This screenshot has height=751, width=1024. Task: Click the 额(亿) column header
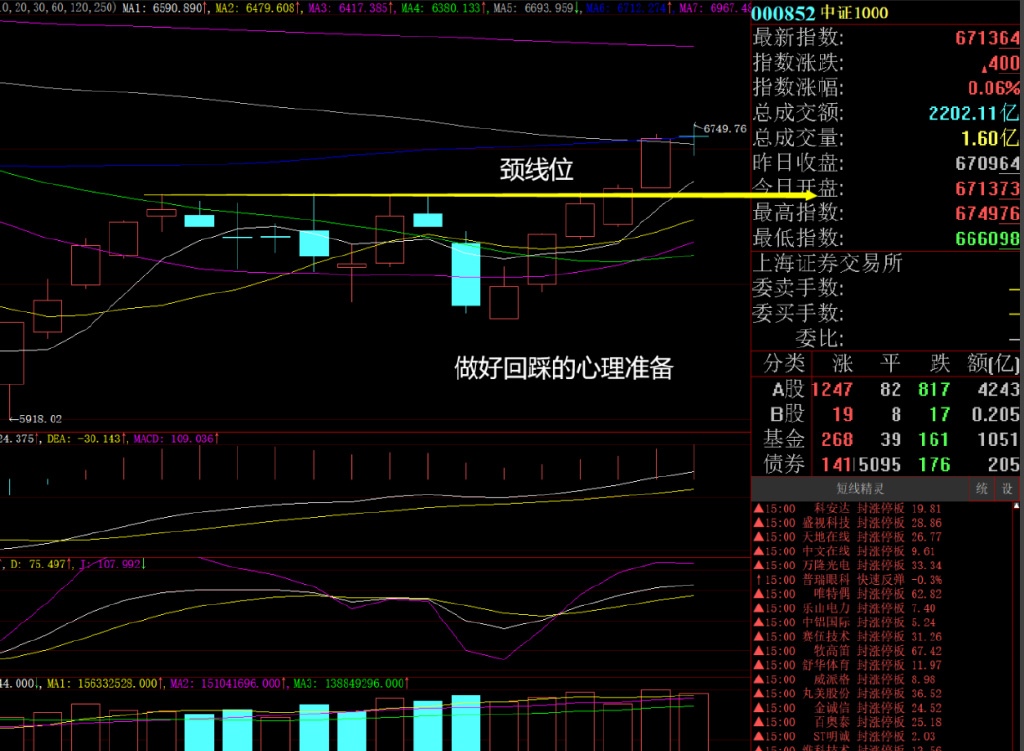tap(993, 363)
